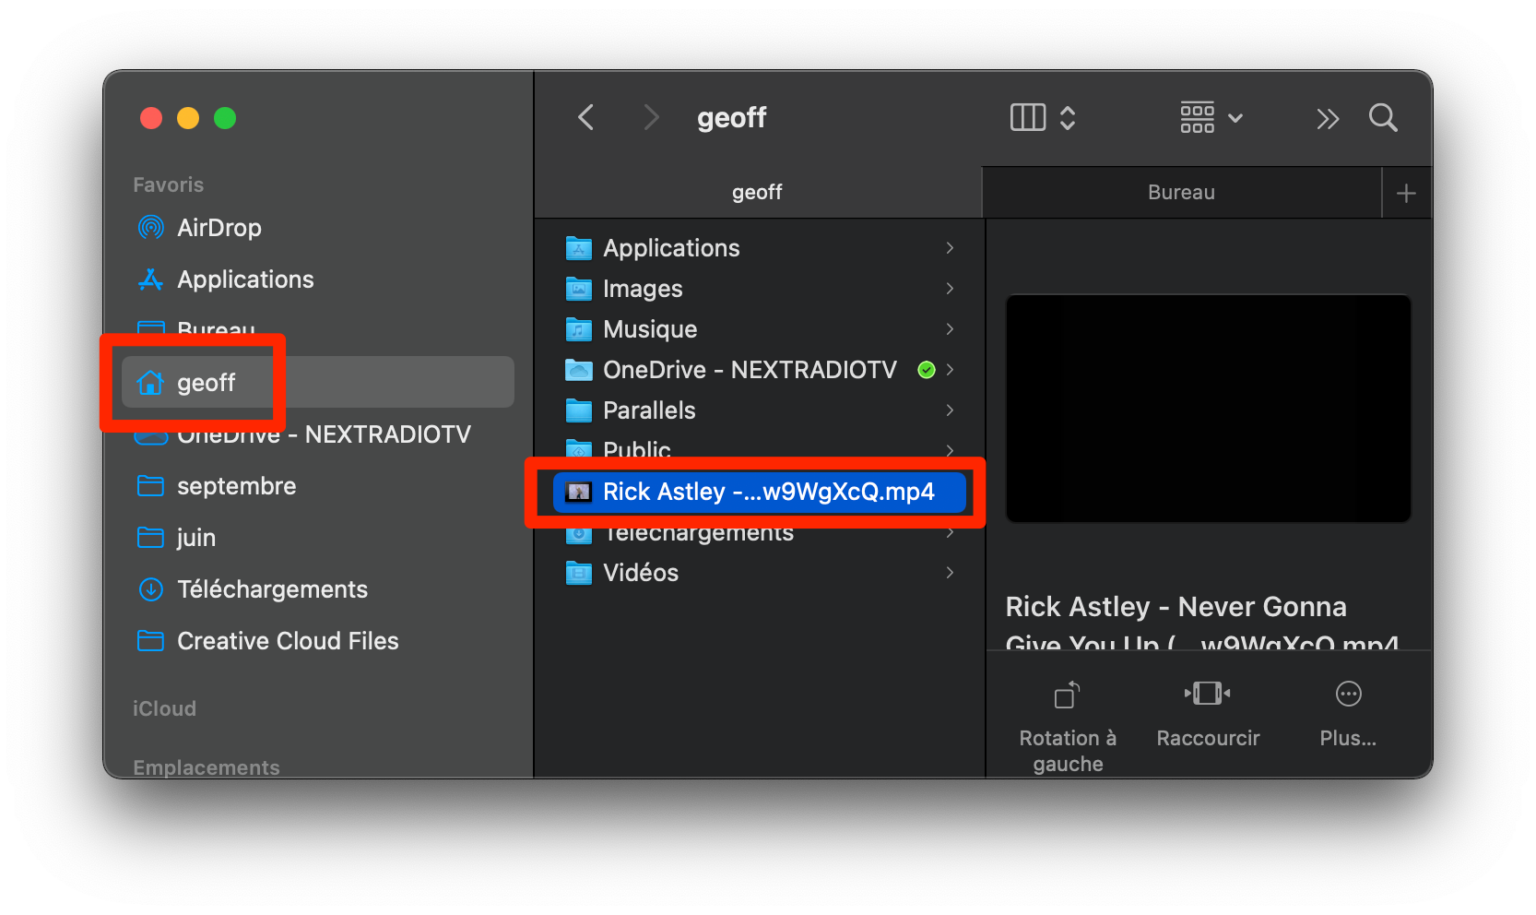
Task: Open search with the magnifying glass
Action: (1383, 118)
